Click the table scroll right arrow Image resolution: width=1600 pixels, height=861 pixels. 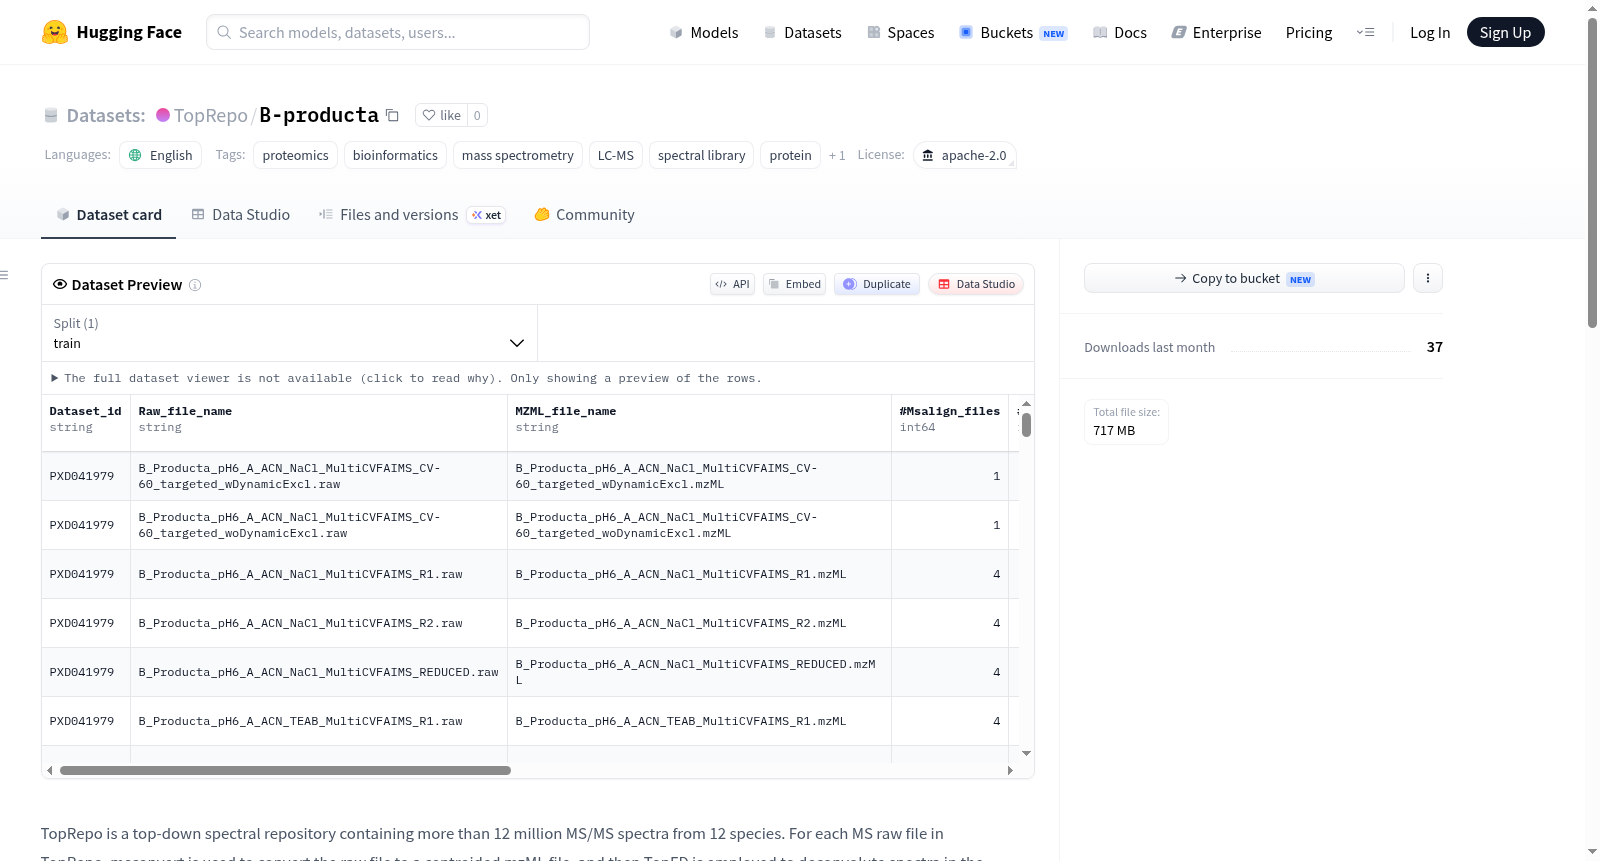click(1010, 770)
